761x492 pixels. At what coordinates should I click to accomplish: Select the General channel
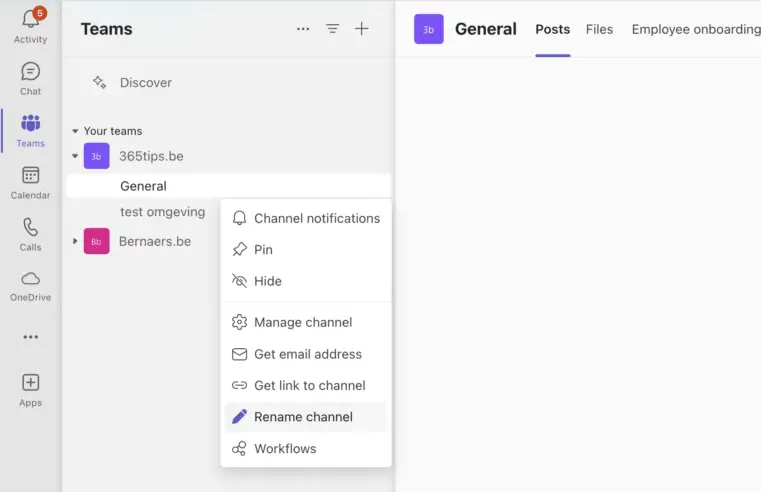229,186
